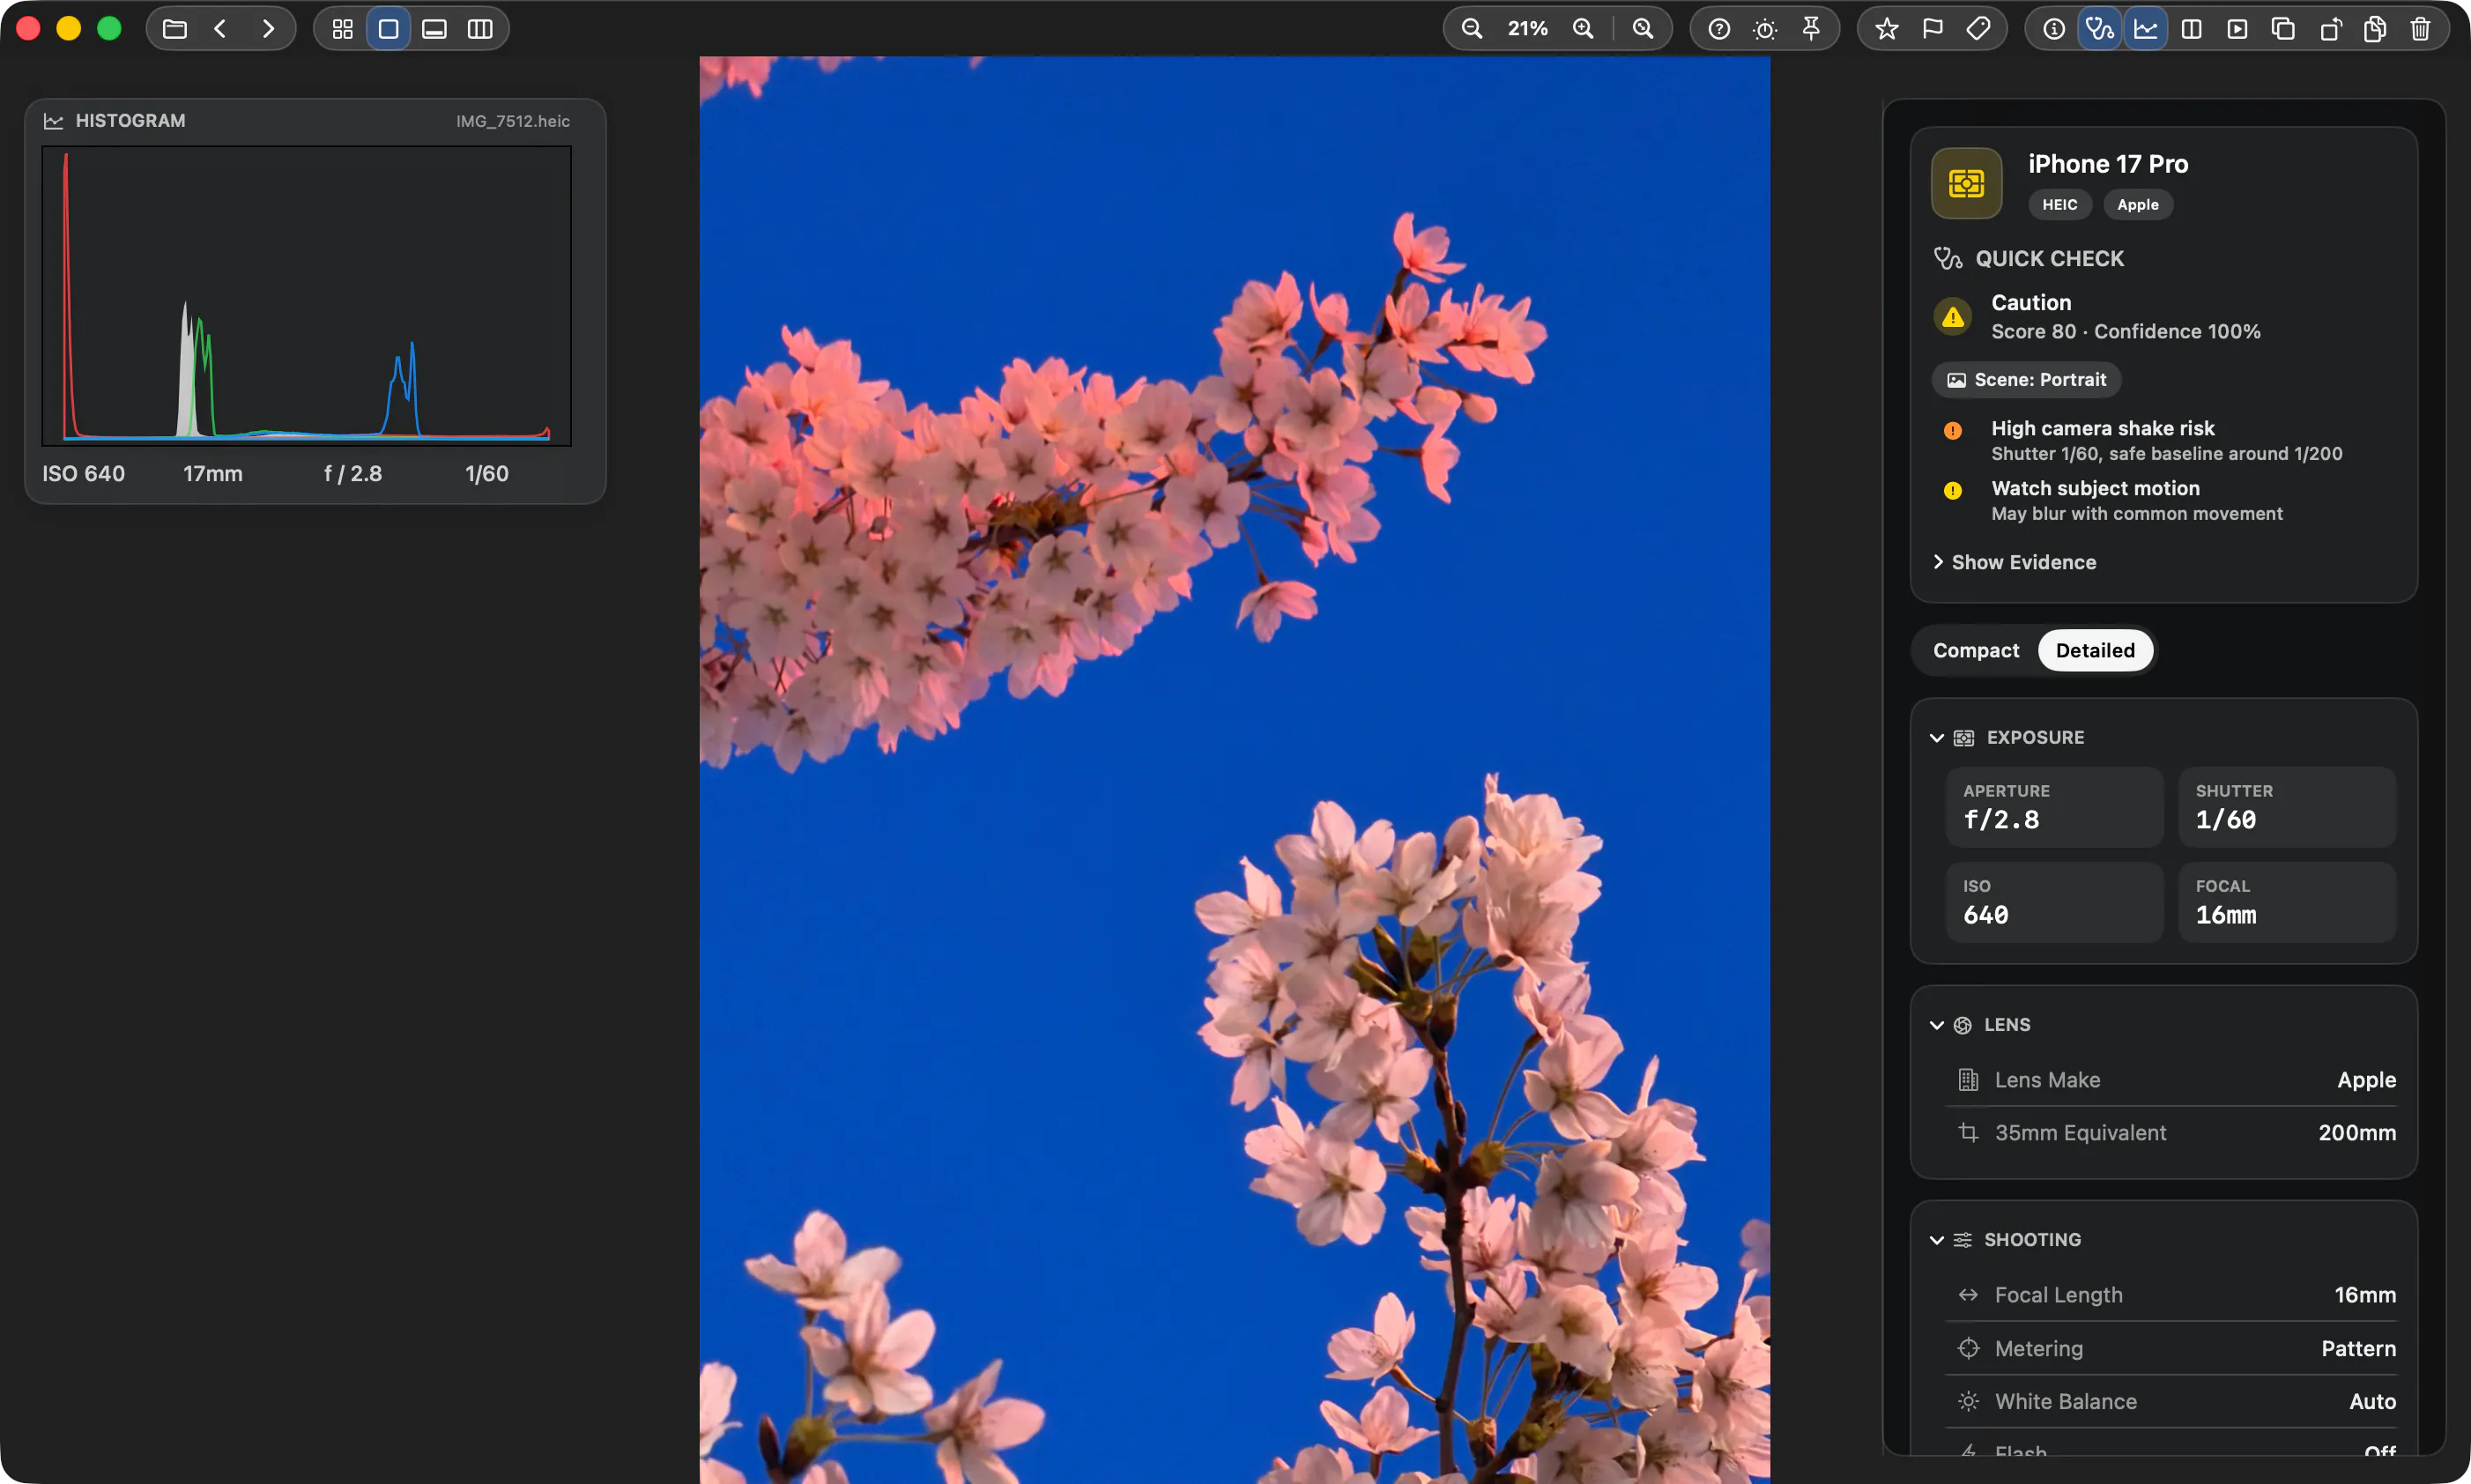This screenshot has height=1484, width=2471.
Task: Switch to filmstrip view mode
Action: tap(435, 29)
